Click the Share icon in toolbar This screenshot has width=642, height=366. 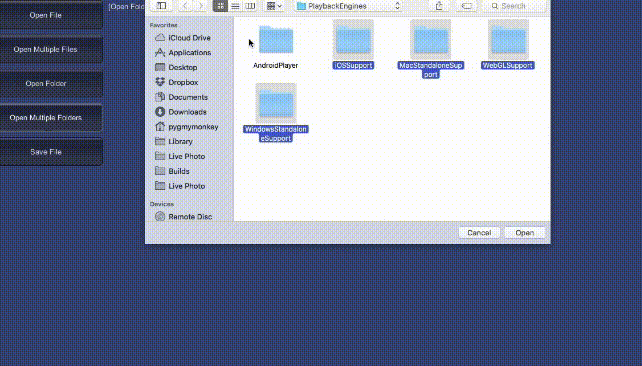(439, 6)
